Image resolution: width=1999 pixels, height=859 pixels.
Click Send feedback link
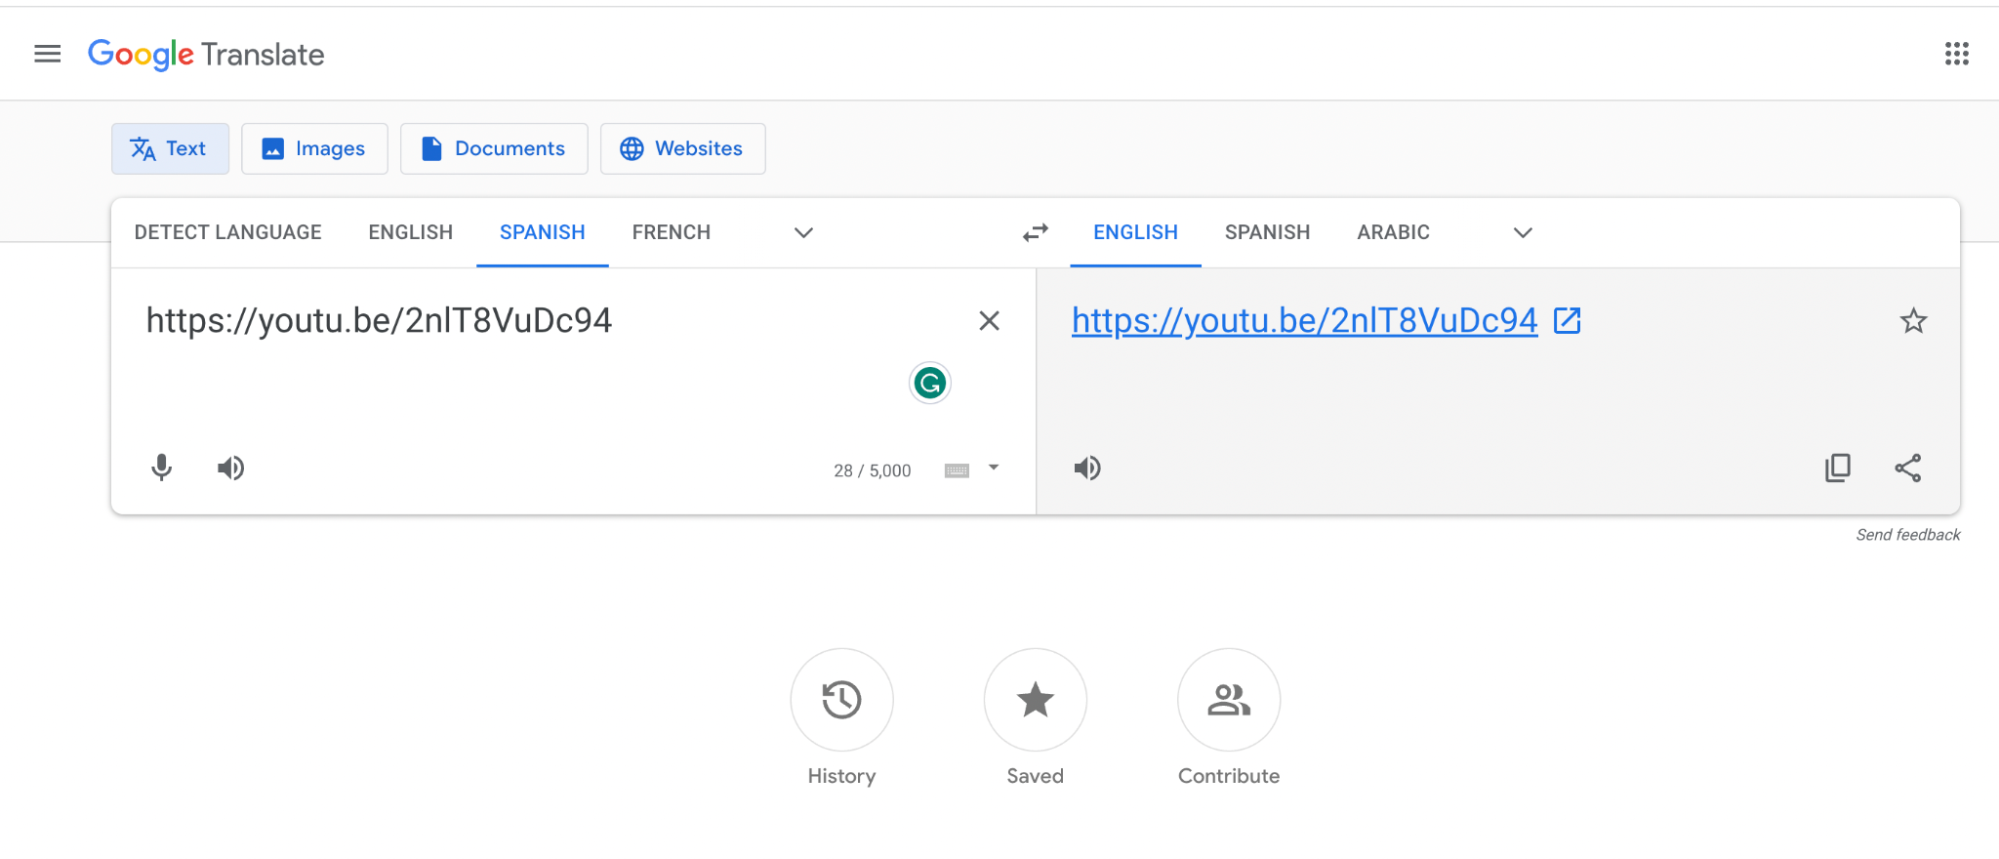coord(1908,535)
